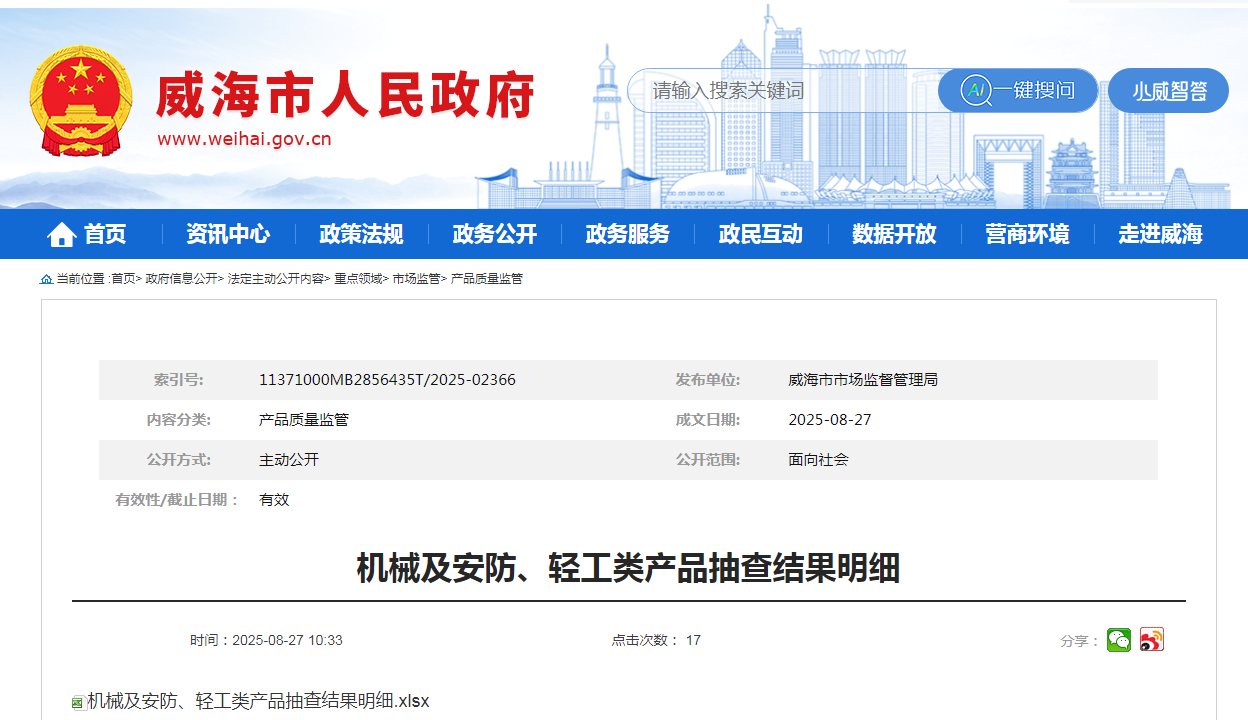The width and height of the screenshot is (1248, 720).
Task: Click breadcrumb link 政府信息公开
Action: coord(181,279)
